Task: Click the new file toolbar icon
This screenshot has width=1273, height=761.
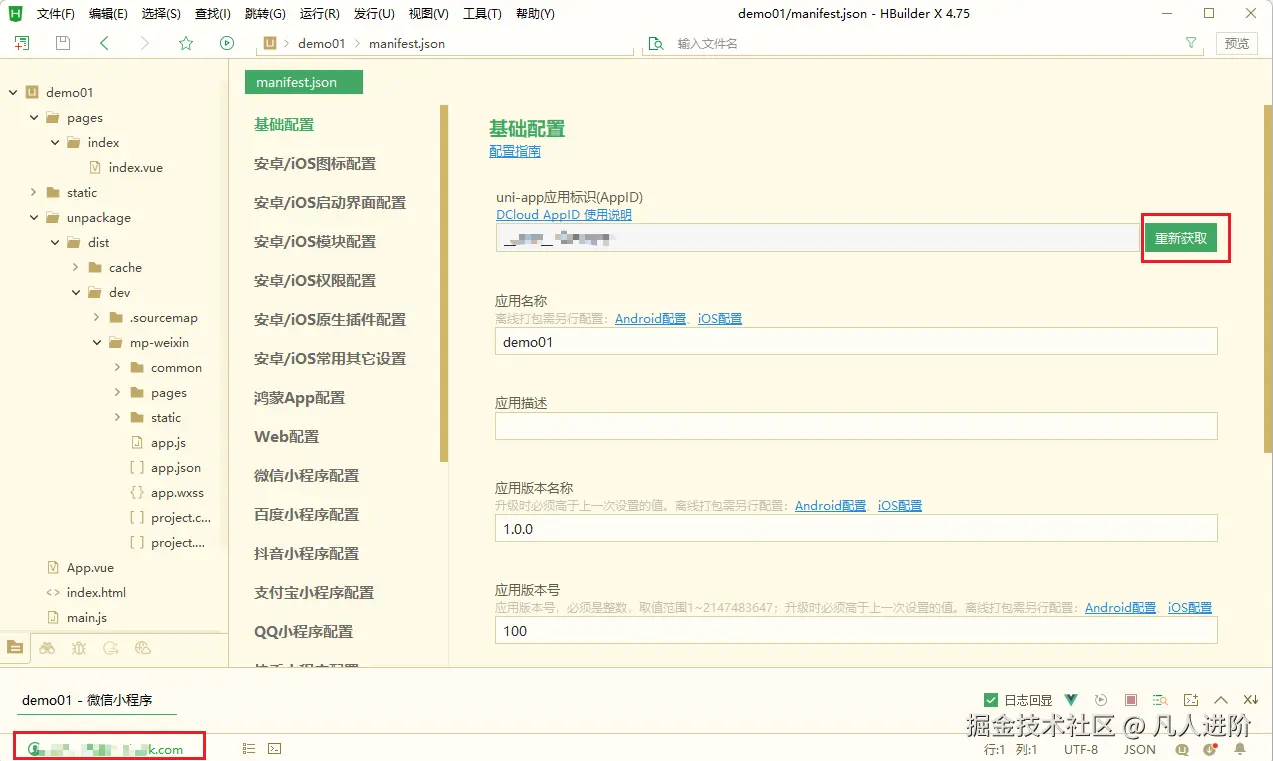Action: click(x=22, y=43)
